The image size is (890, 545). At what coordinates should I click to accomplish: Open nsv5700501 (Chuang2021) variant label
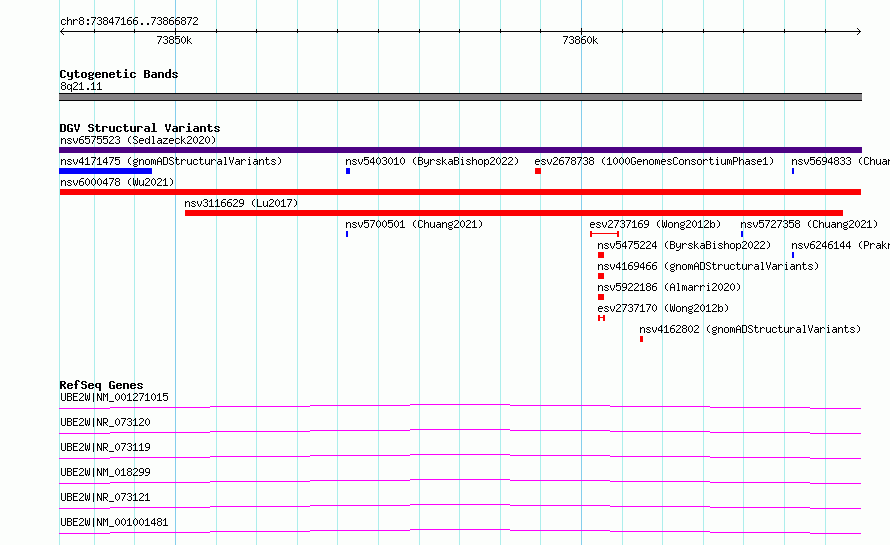[414, 224]
